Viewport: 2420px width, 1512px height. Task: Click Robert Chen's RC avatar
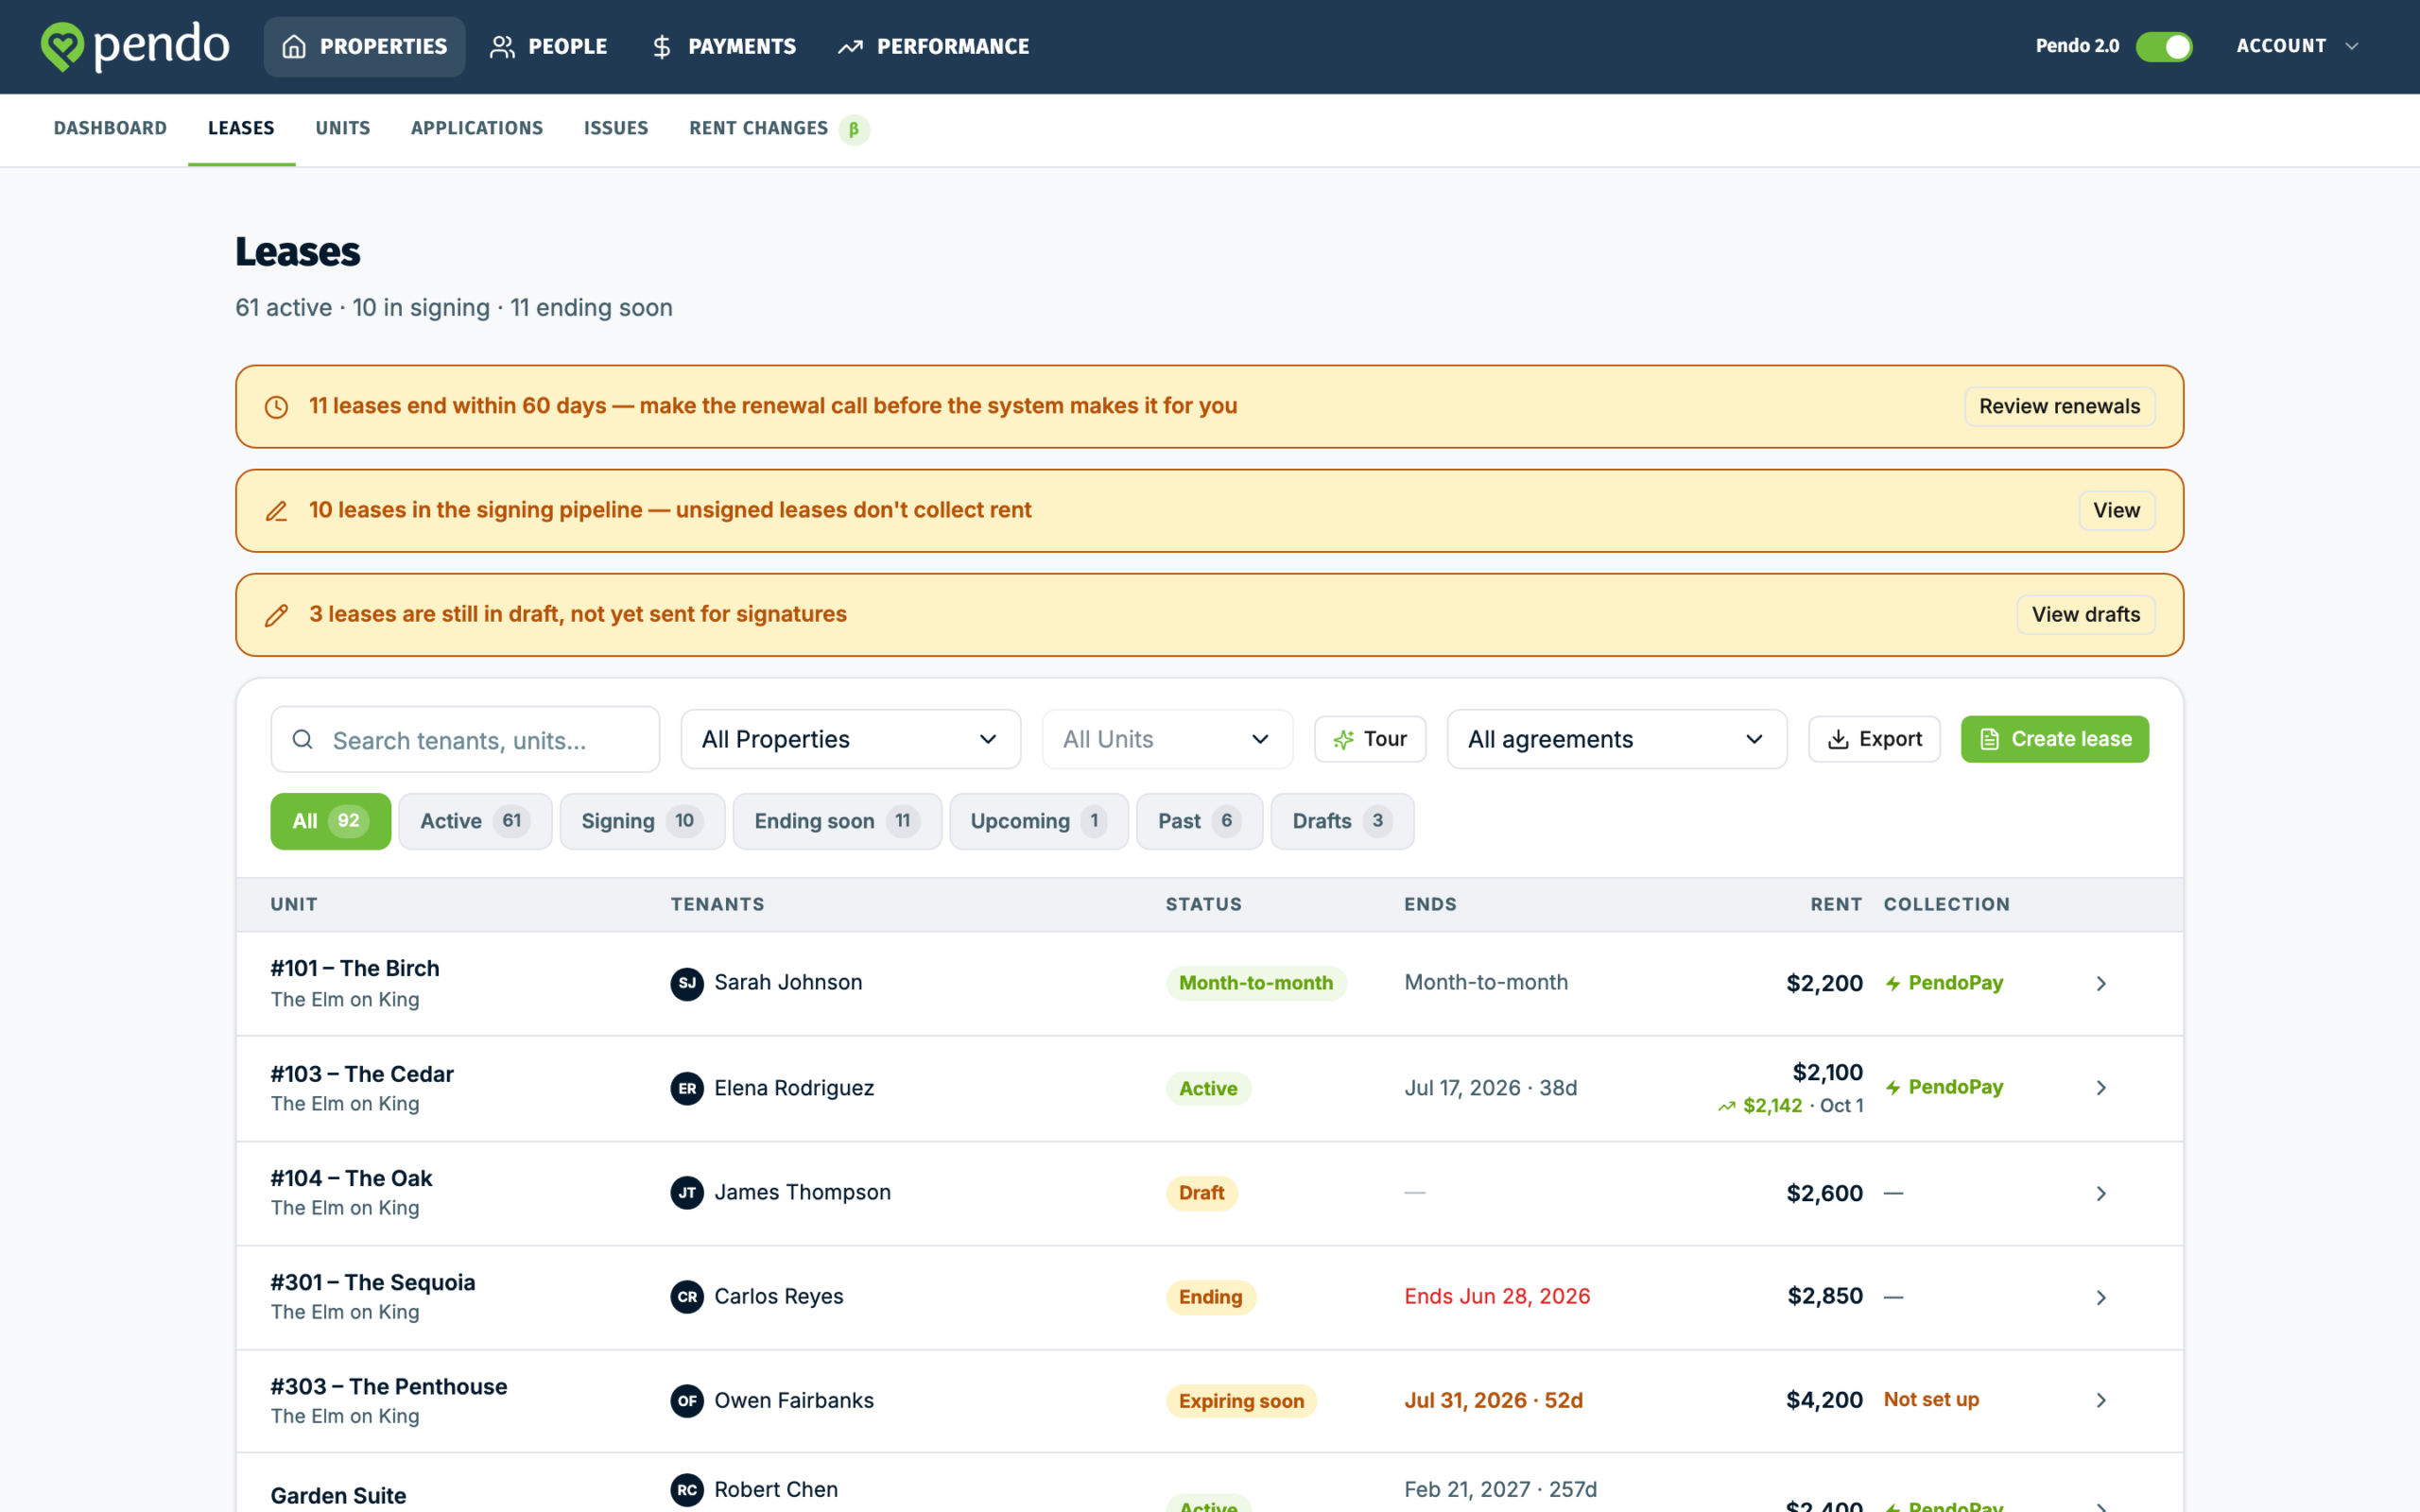[x=687, y=1489]
